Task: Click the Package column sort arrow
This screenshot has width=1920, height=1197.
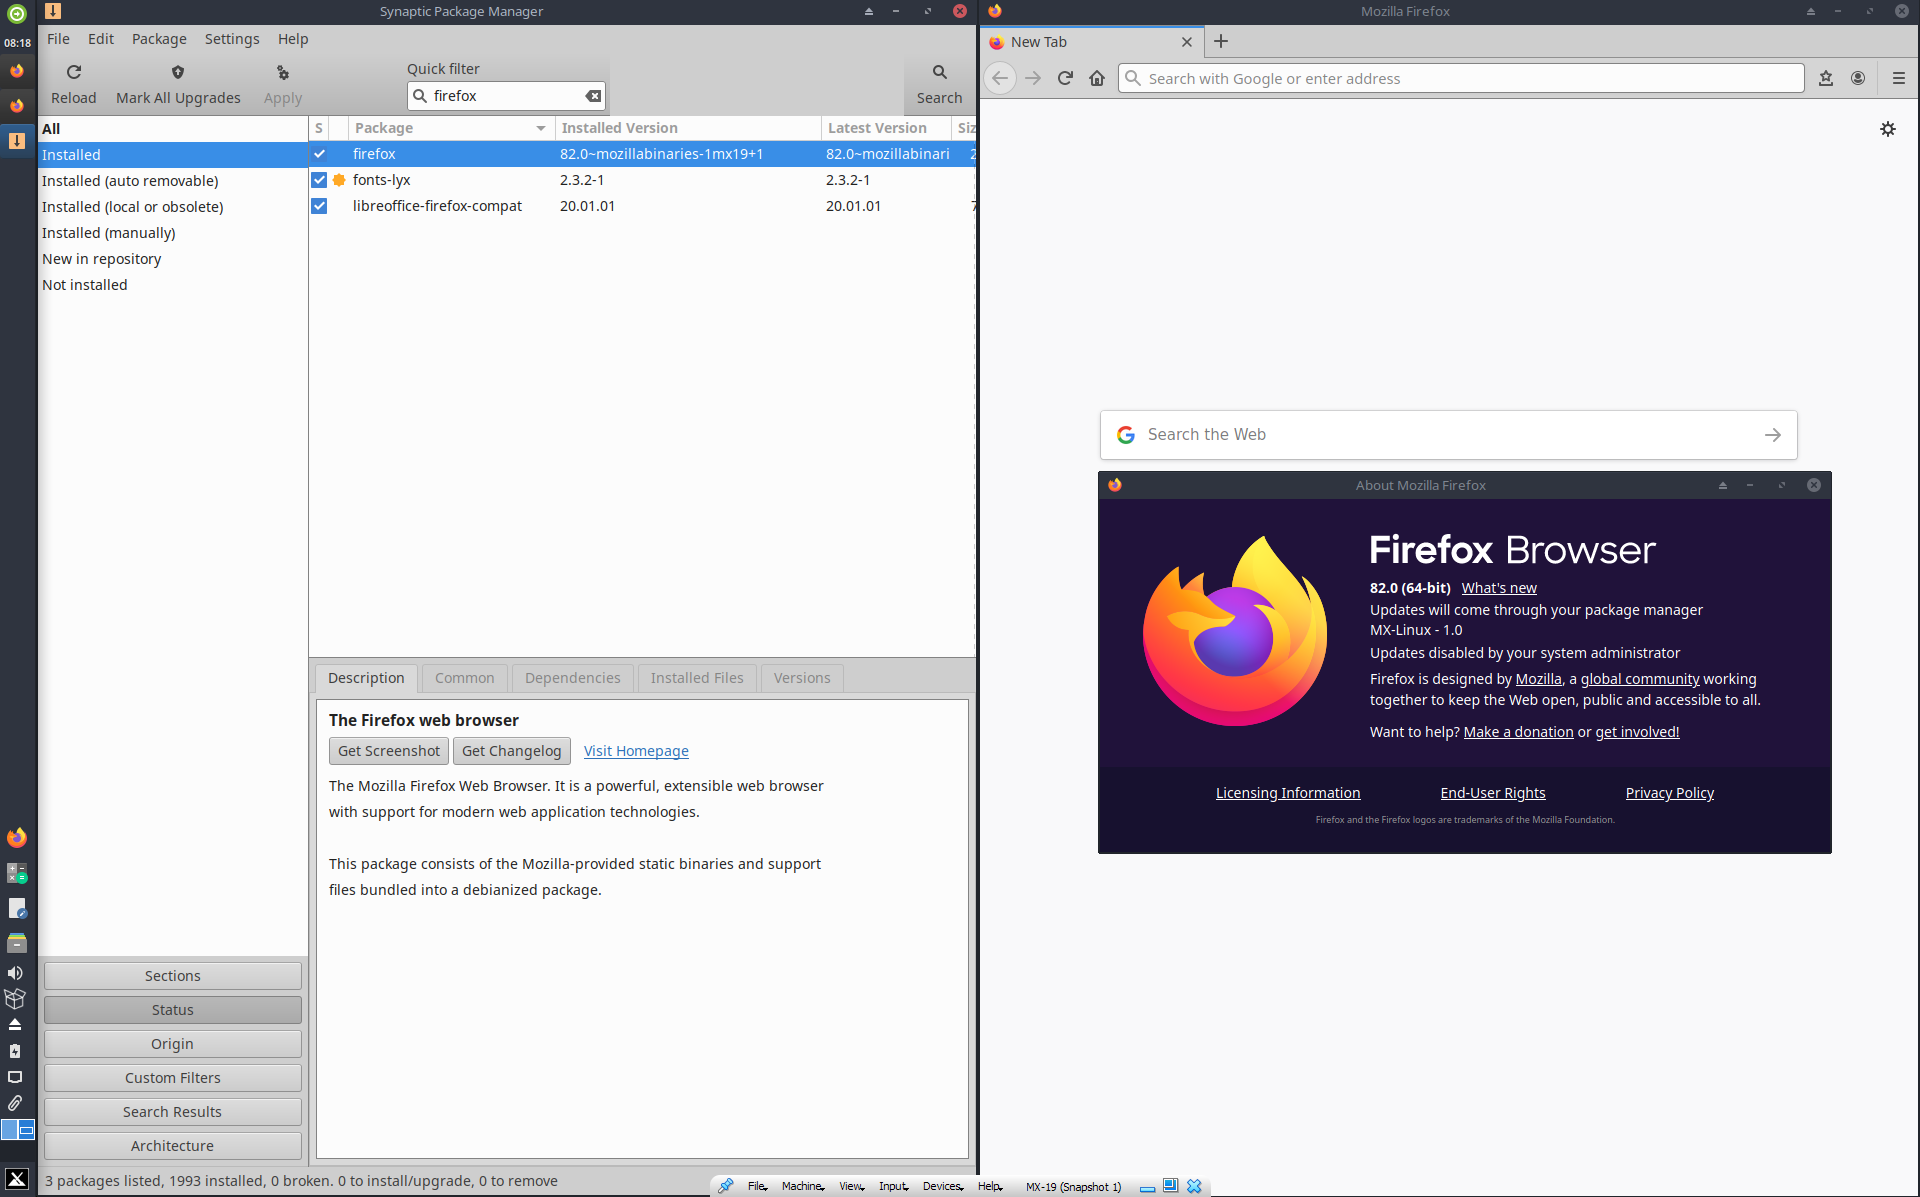Action: [x=540, y=128]
